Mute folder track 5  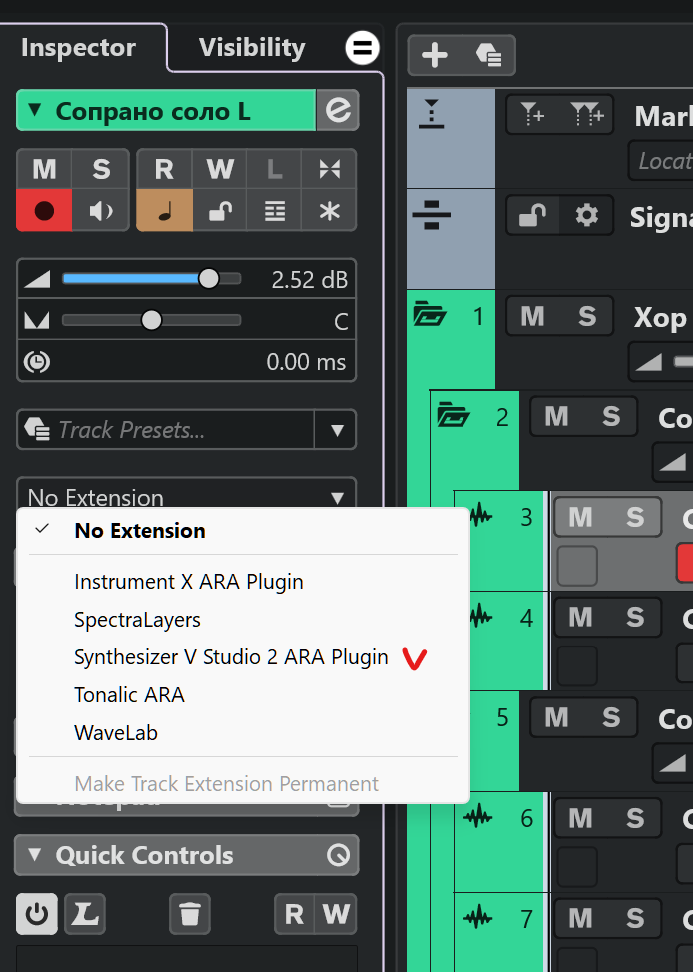(556, 718)
